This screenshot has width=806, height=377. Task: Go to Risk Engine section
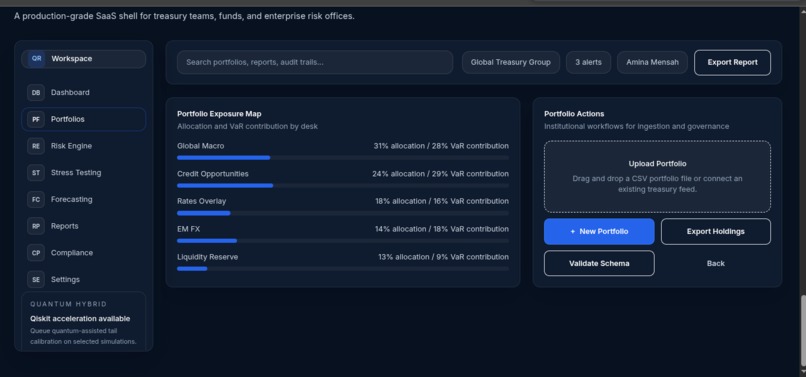(x=83, y=146)
